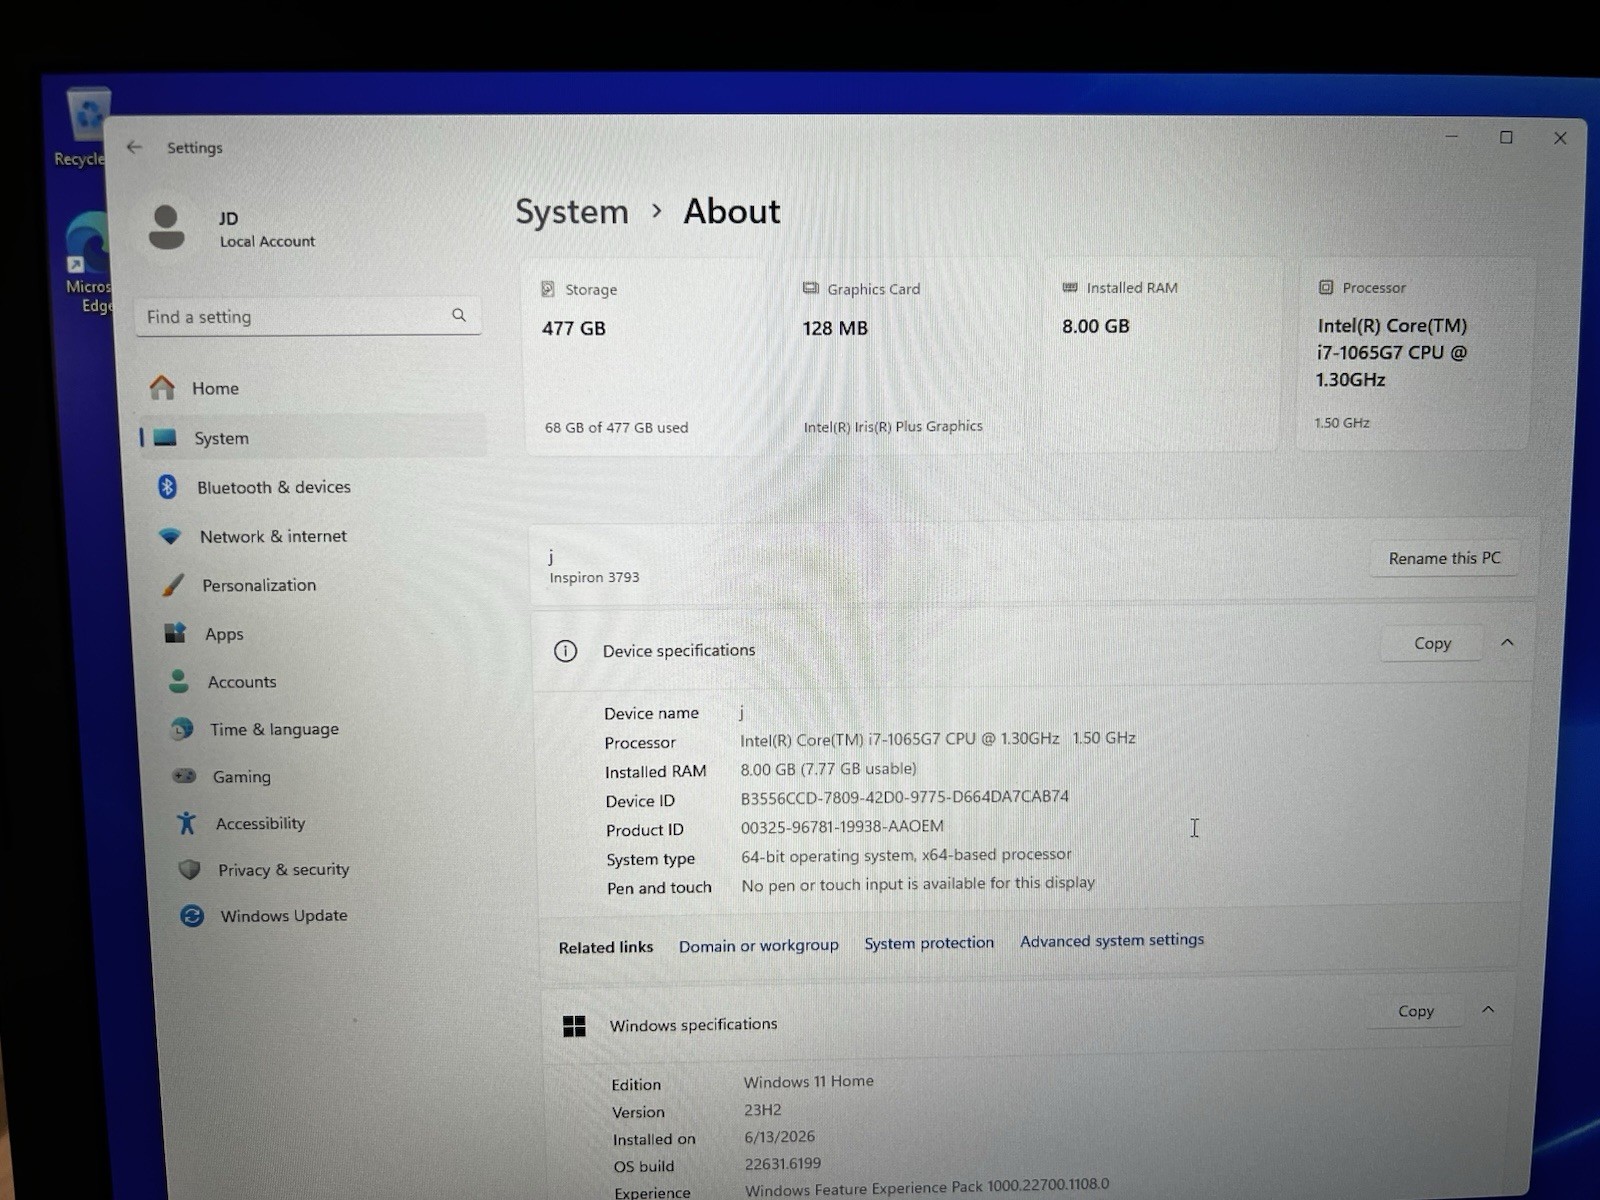The width and height of the screenshot is (1600, 1200).
Task: Click the Inspiron 3793 model text
Action: [594, 577]
